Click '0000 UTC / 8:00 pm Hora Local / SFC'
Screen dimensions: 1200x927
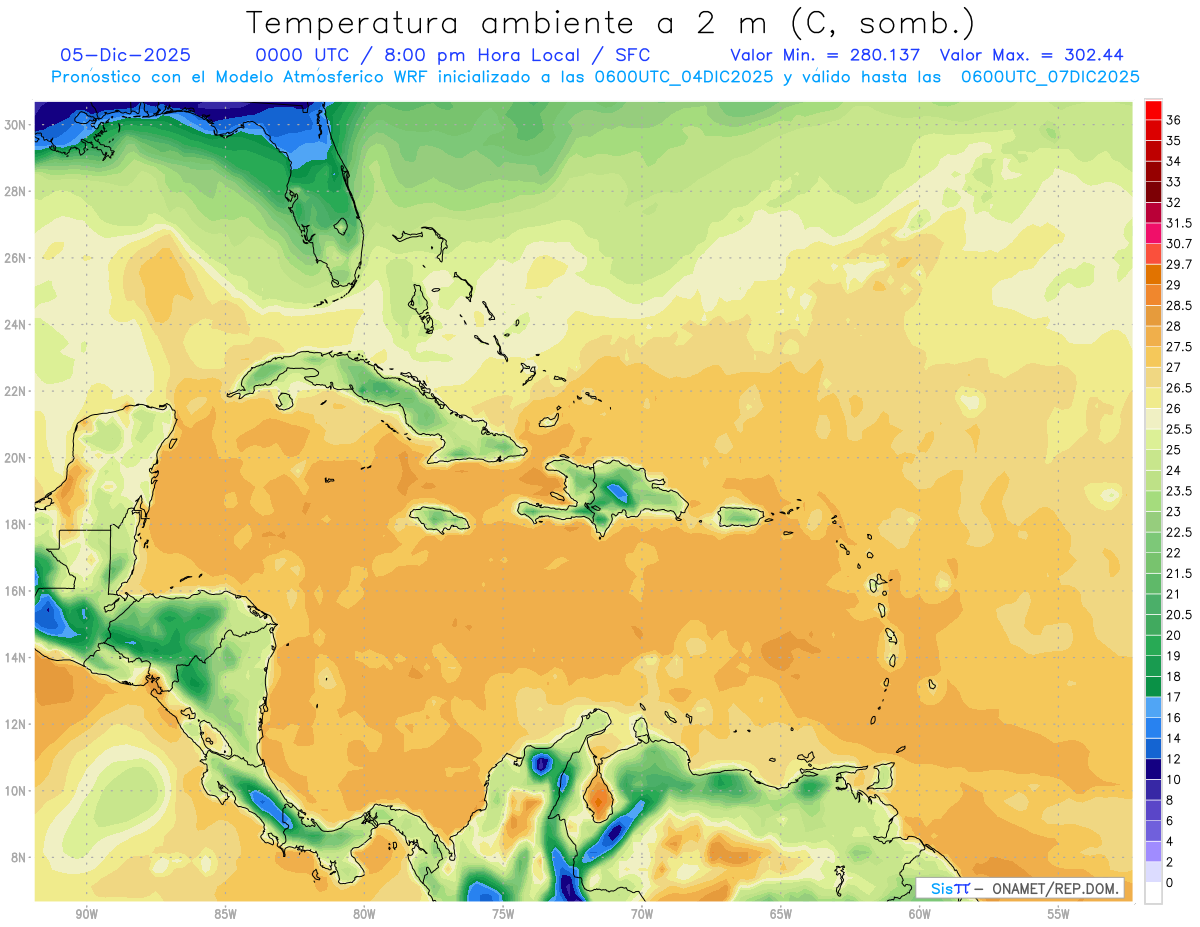tap(453, 55)
